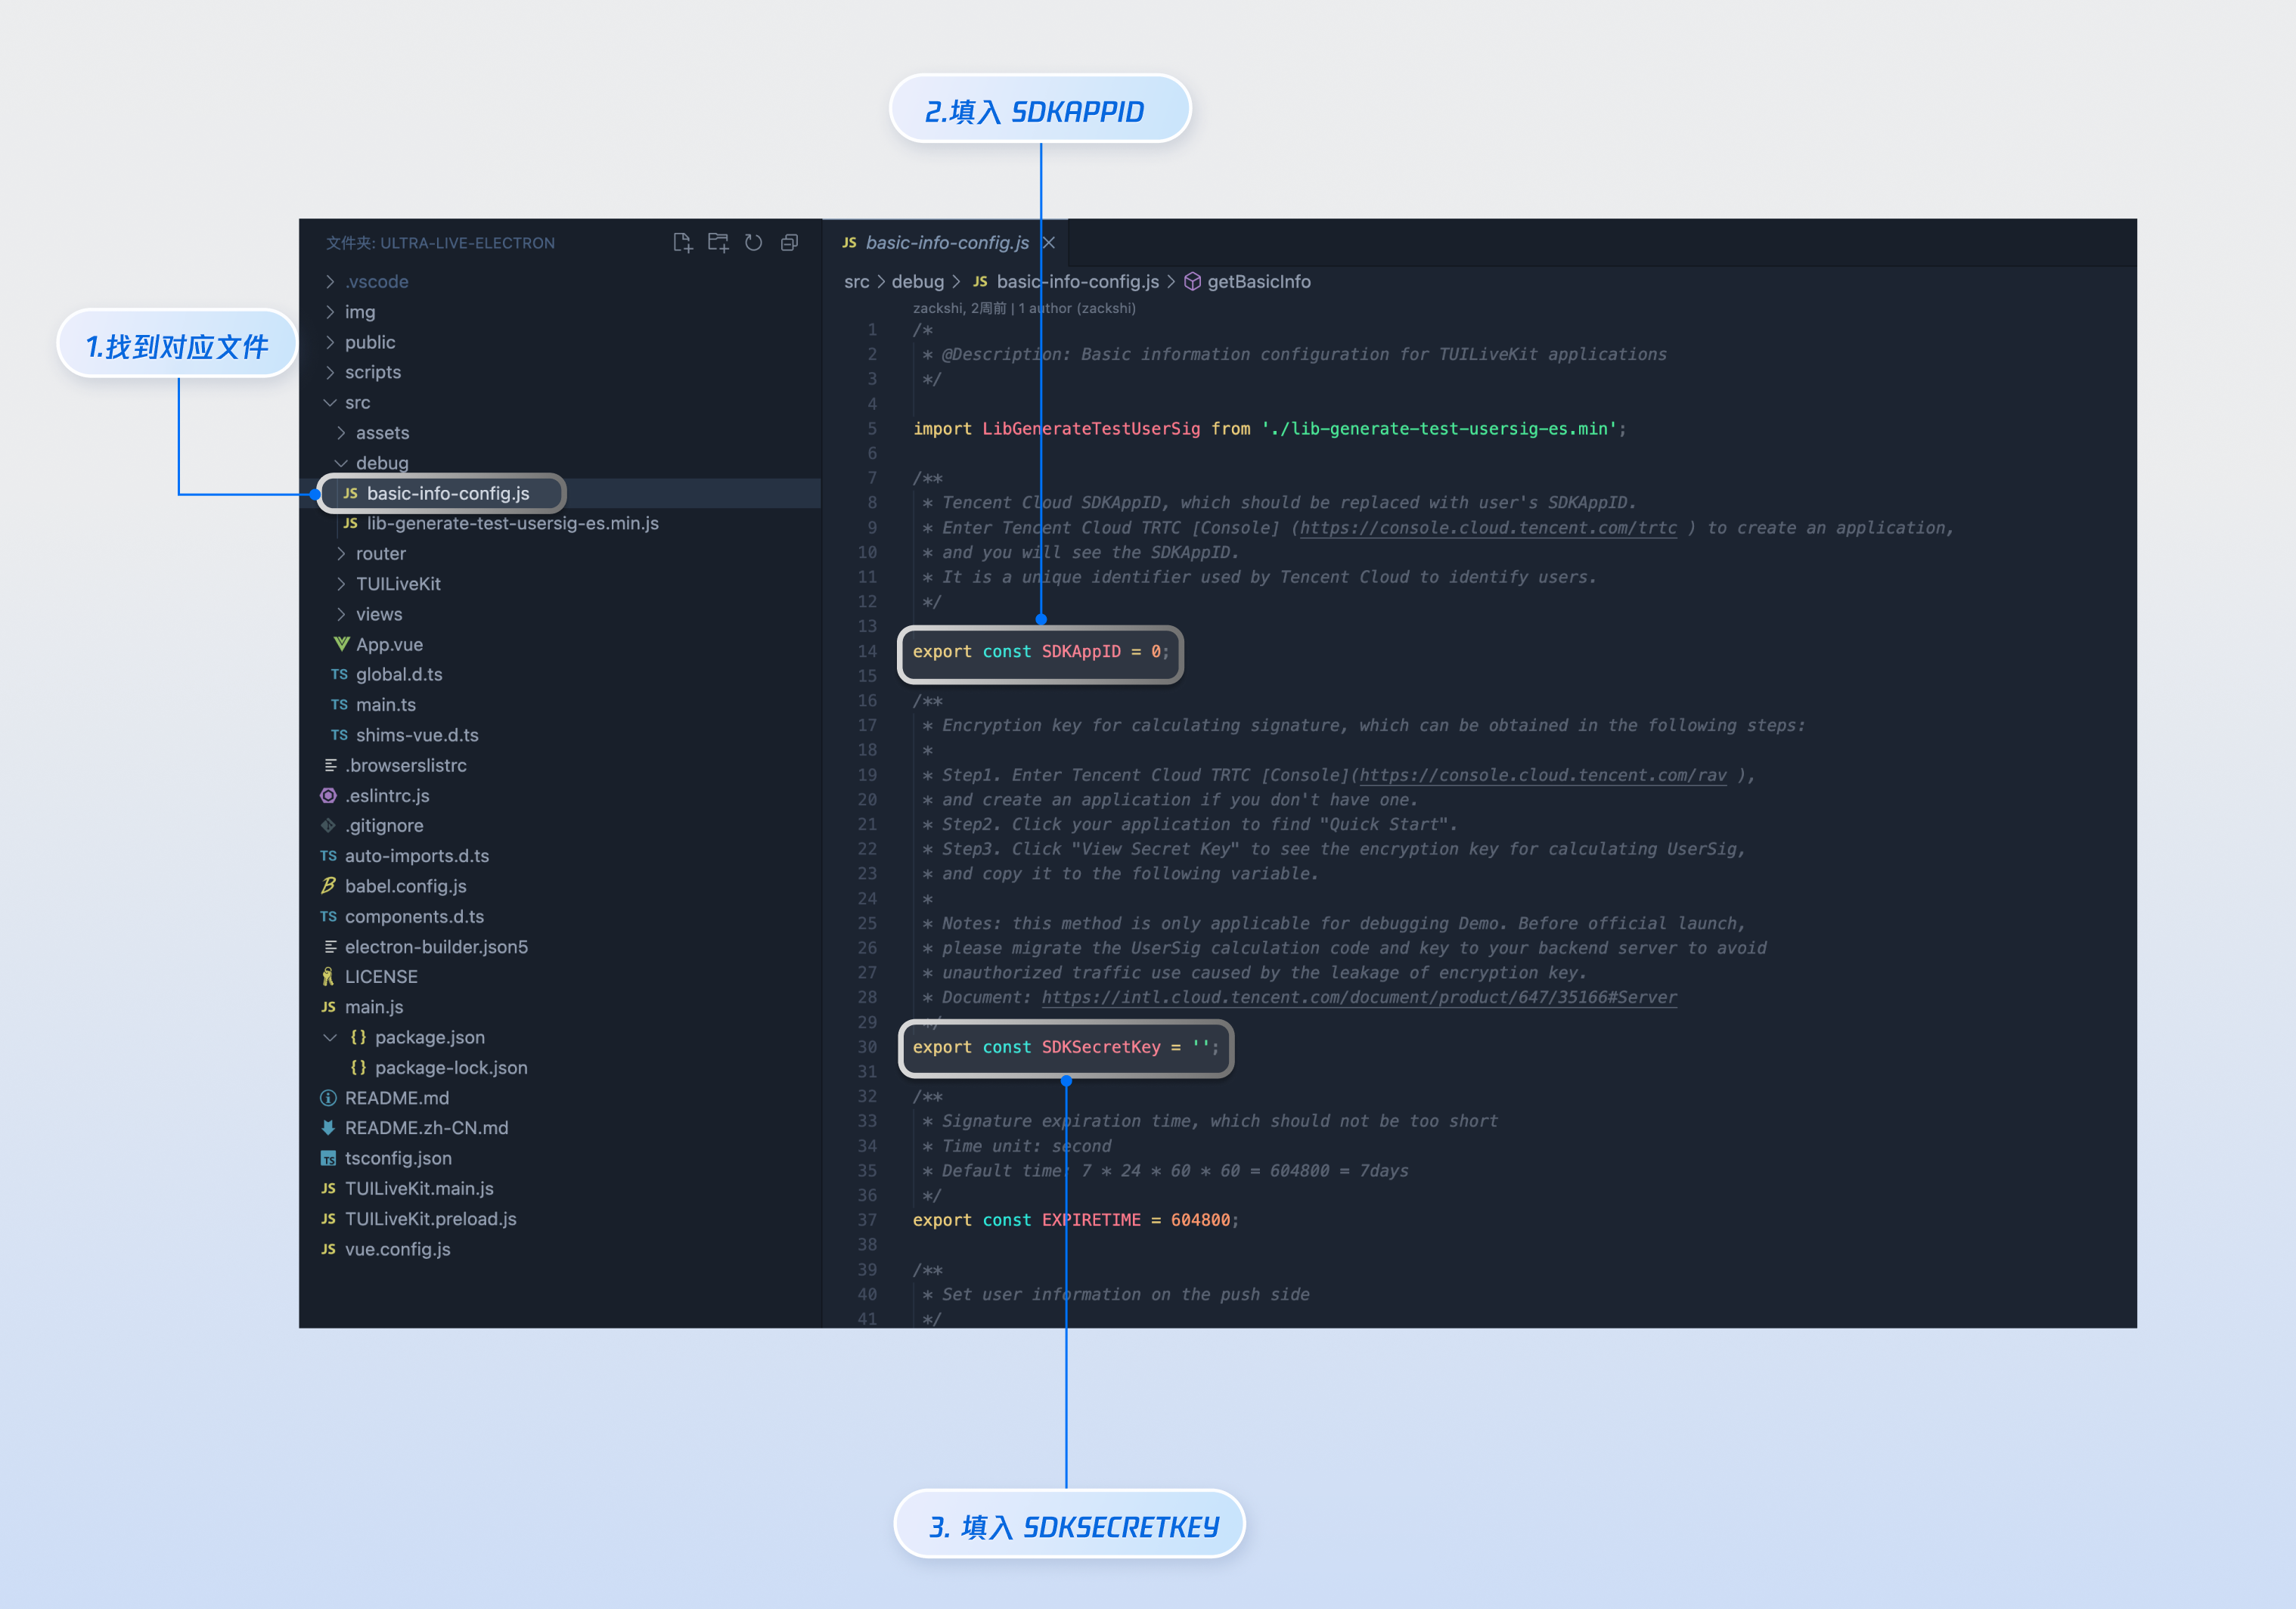Click the debug segment in the breadcrumb

917,282
